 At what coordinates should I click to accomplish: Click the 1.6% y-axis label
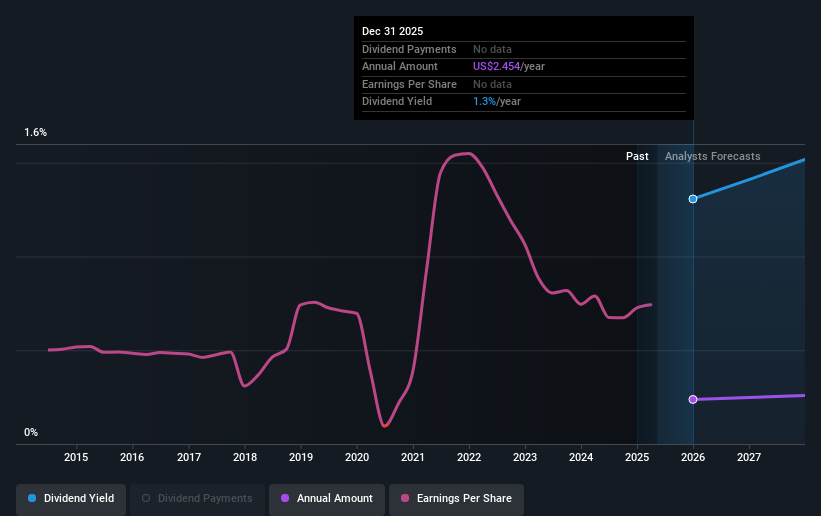(x=36, y=133)
